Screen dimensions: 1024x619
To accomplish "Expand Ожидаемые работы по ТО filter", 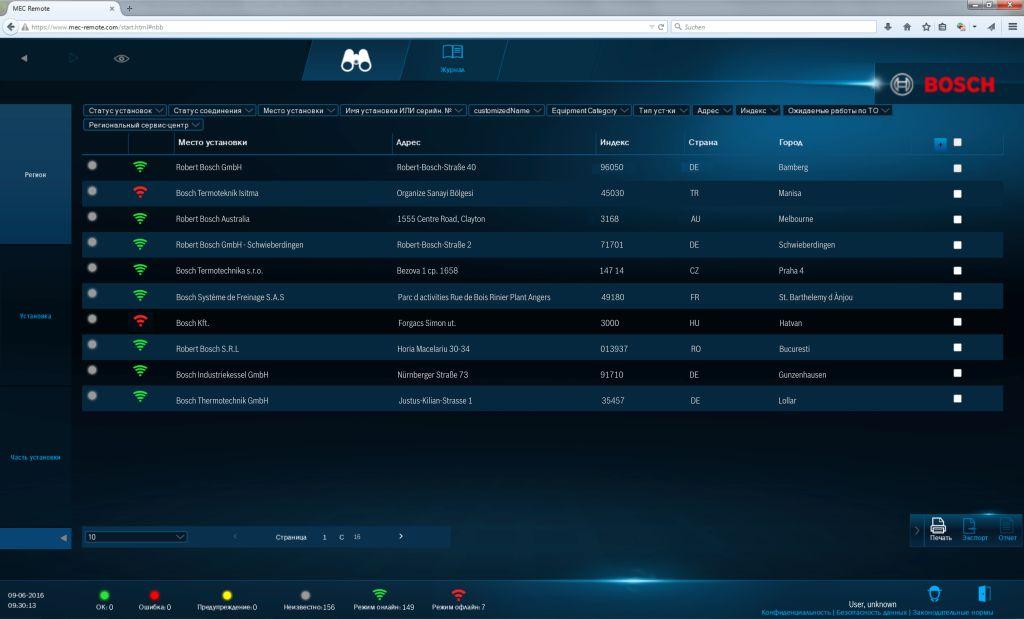I will click(837, 110).
